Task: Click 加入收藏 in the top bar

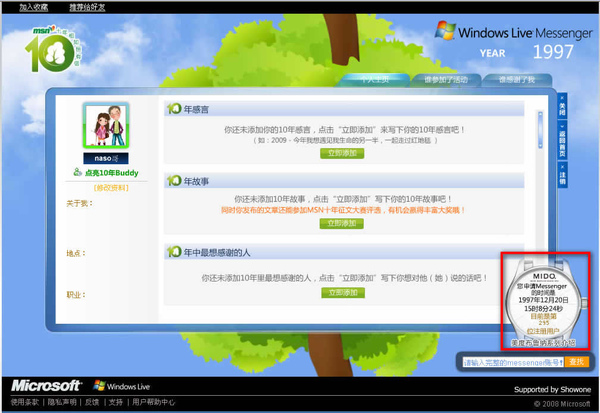Action: coord(34,7)
